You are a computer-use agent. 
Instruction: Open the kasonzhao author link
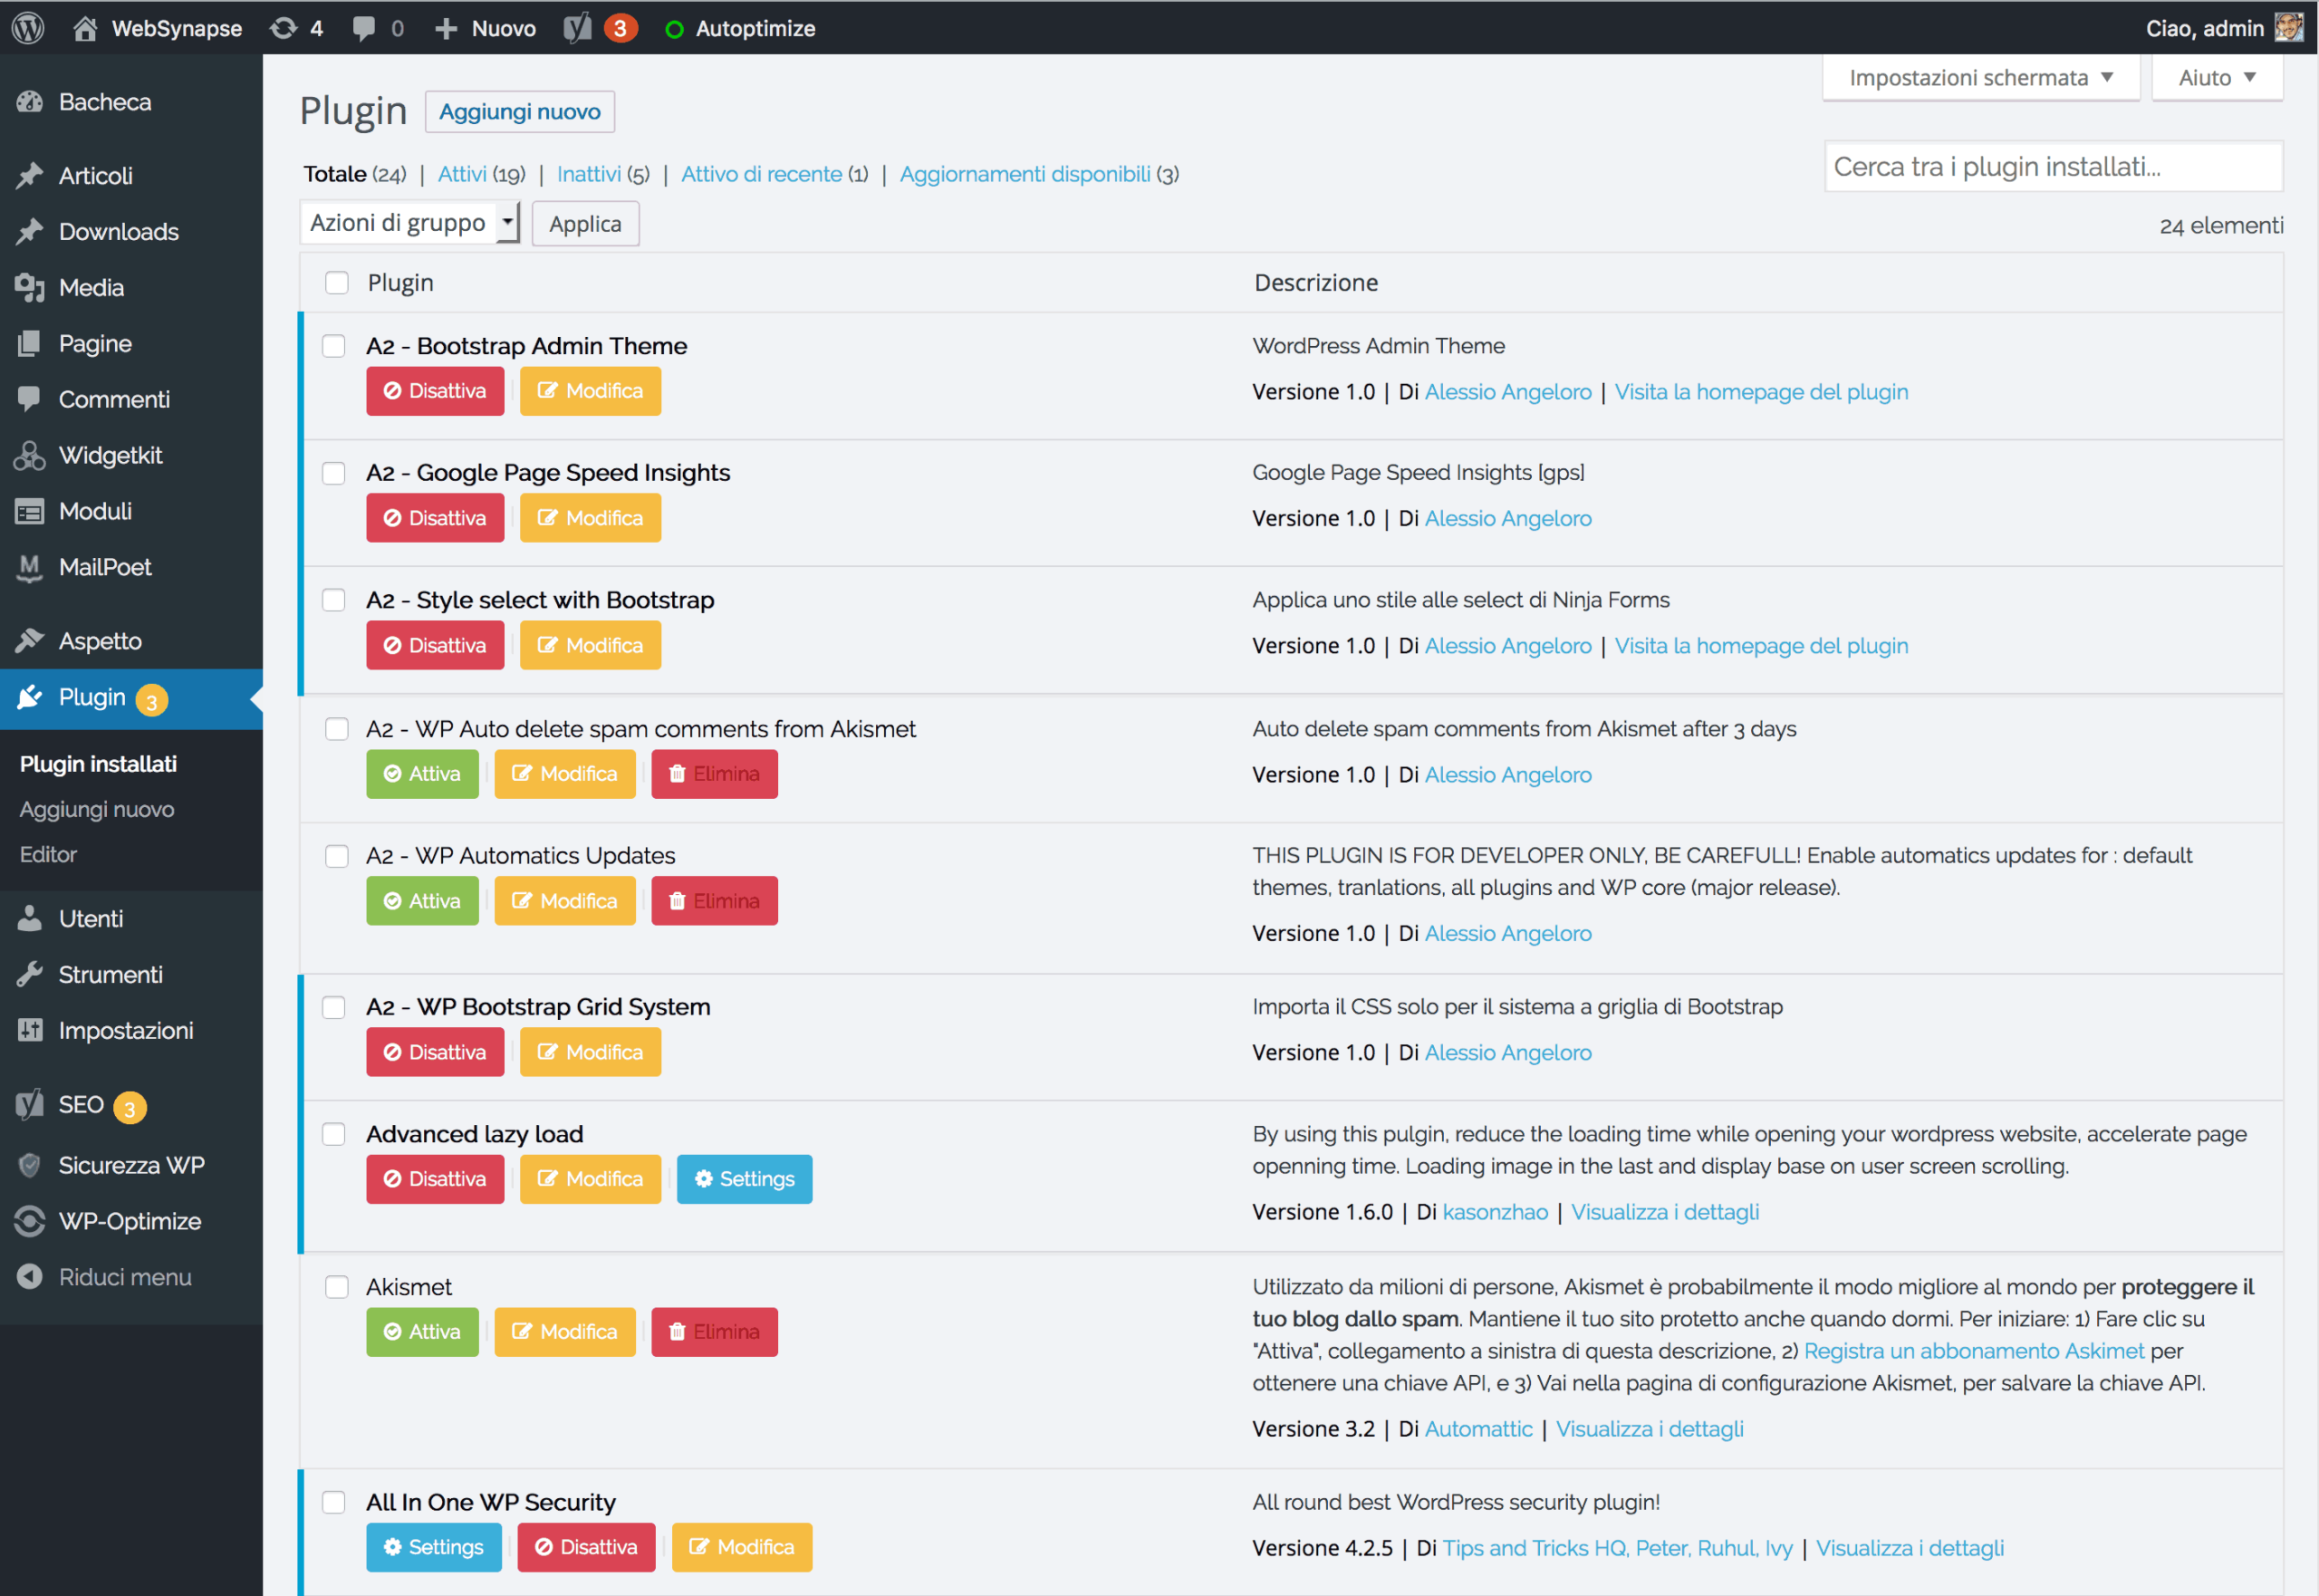tap(1495, 1212)
